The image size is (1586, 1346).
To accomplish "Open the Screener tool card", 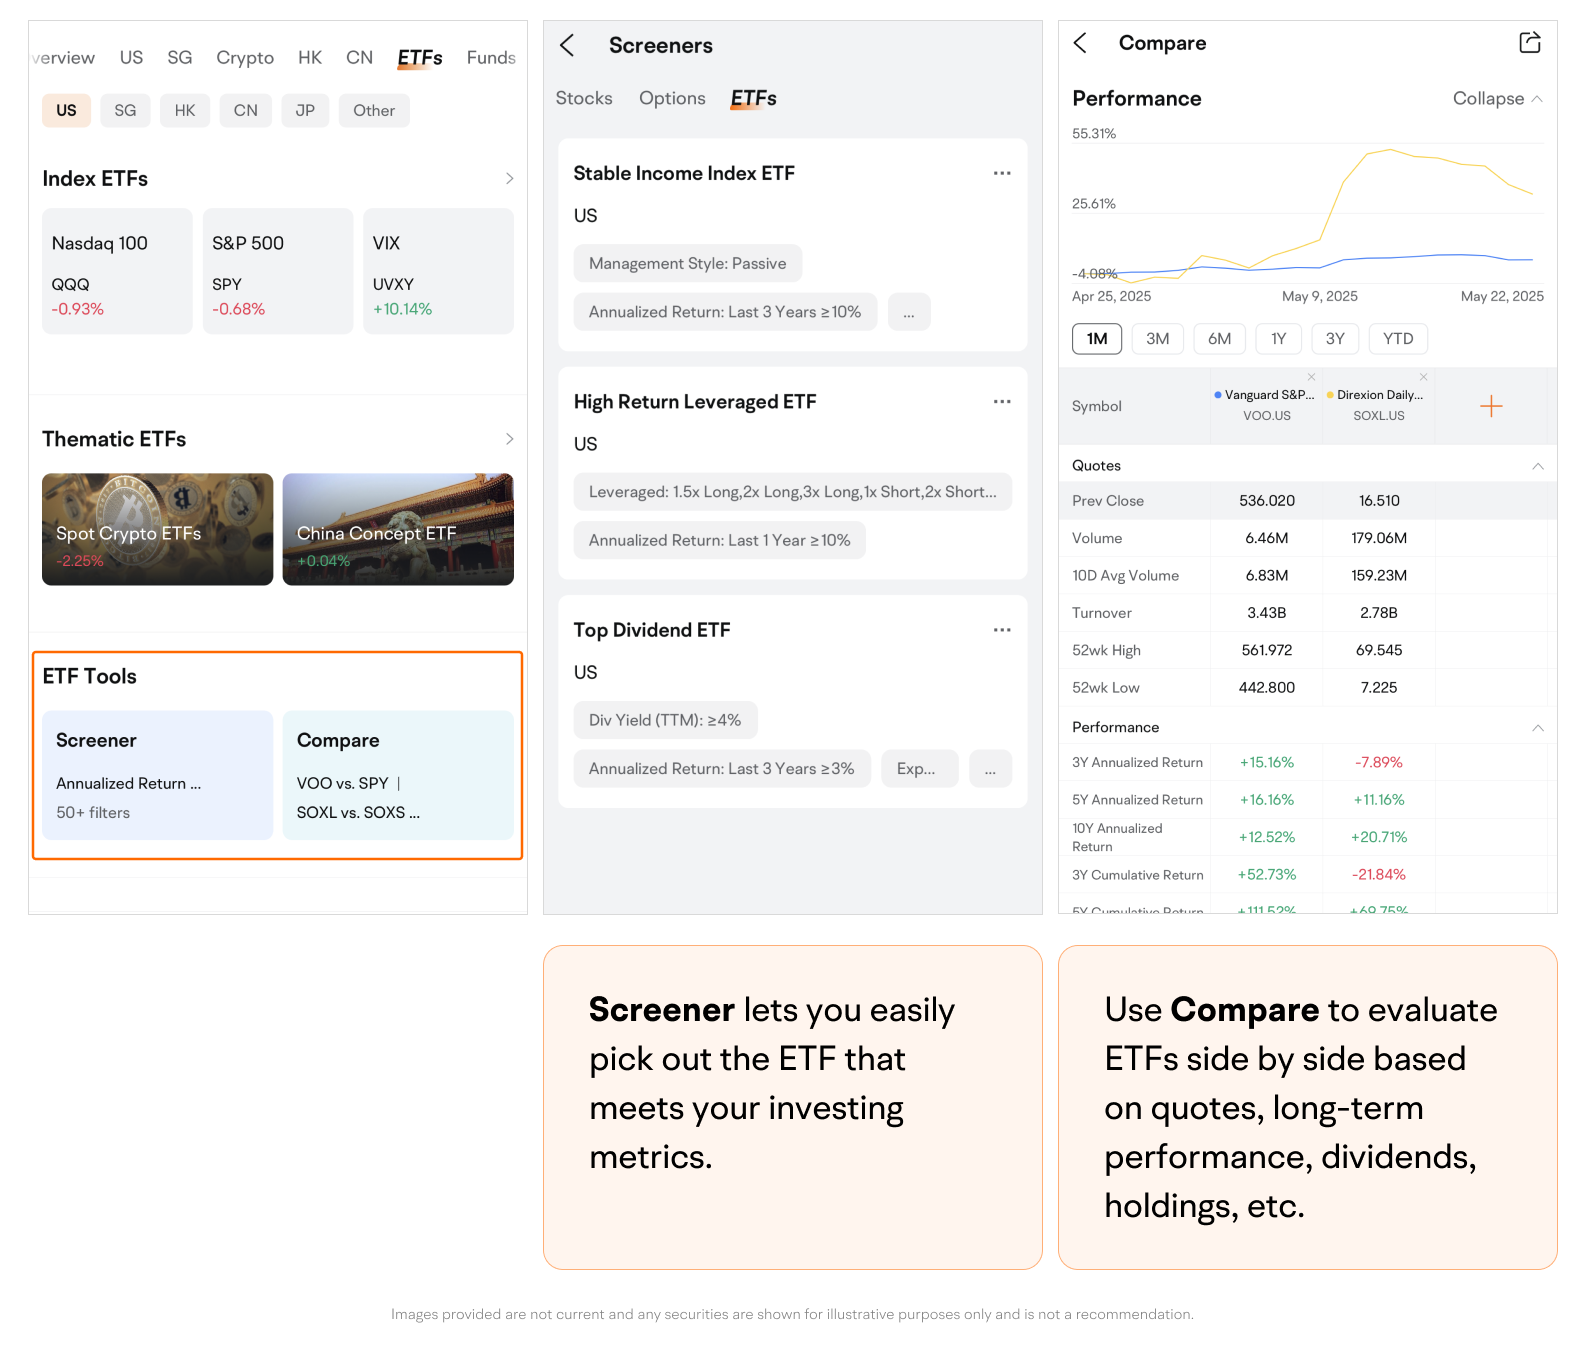I will [157, 775].
